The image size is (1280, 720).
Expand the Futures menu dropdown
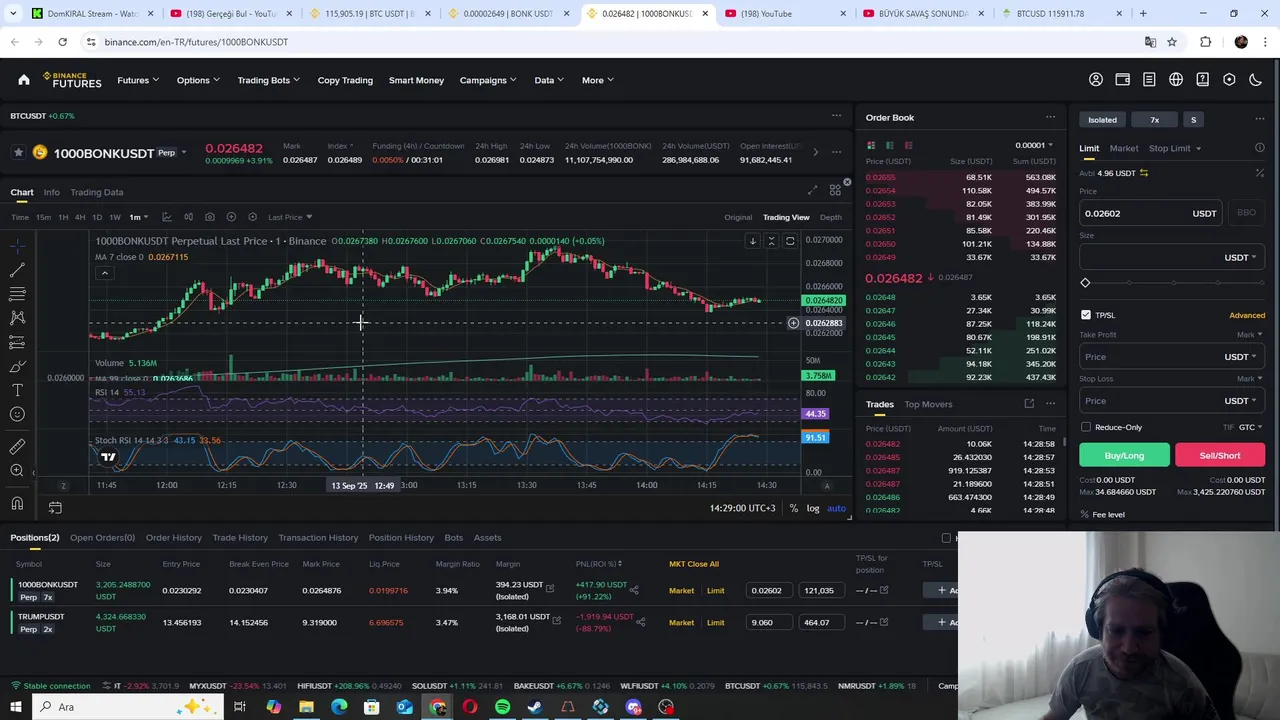(x=138, y=80)
